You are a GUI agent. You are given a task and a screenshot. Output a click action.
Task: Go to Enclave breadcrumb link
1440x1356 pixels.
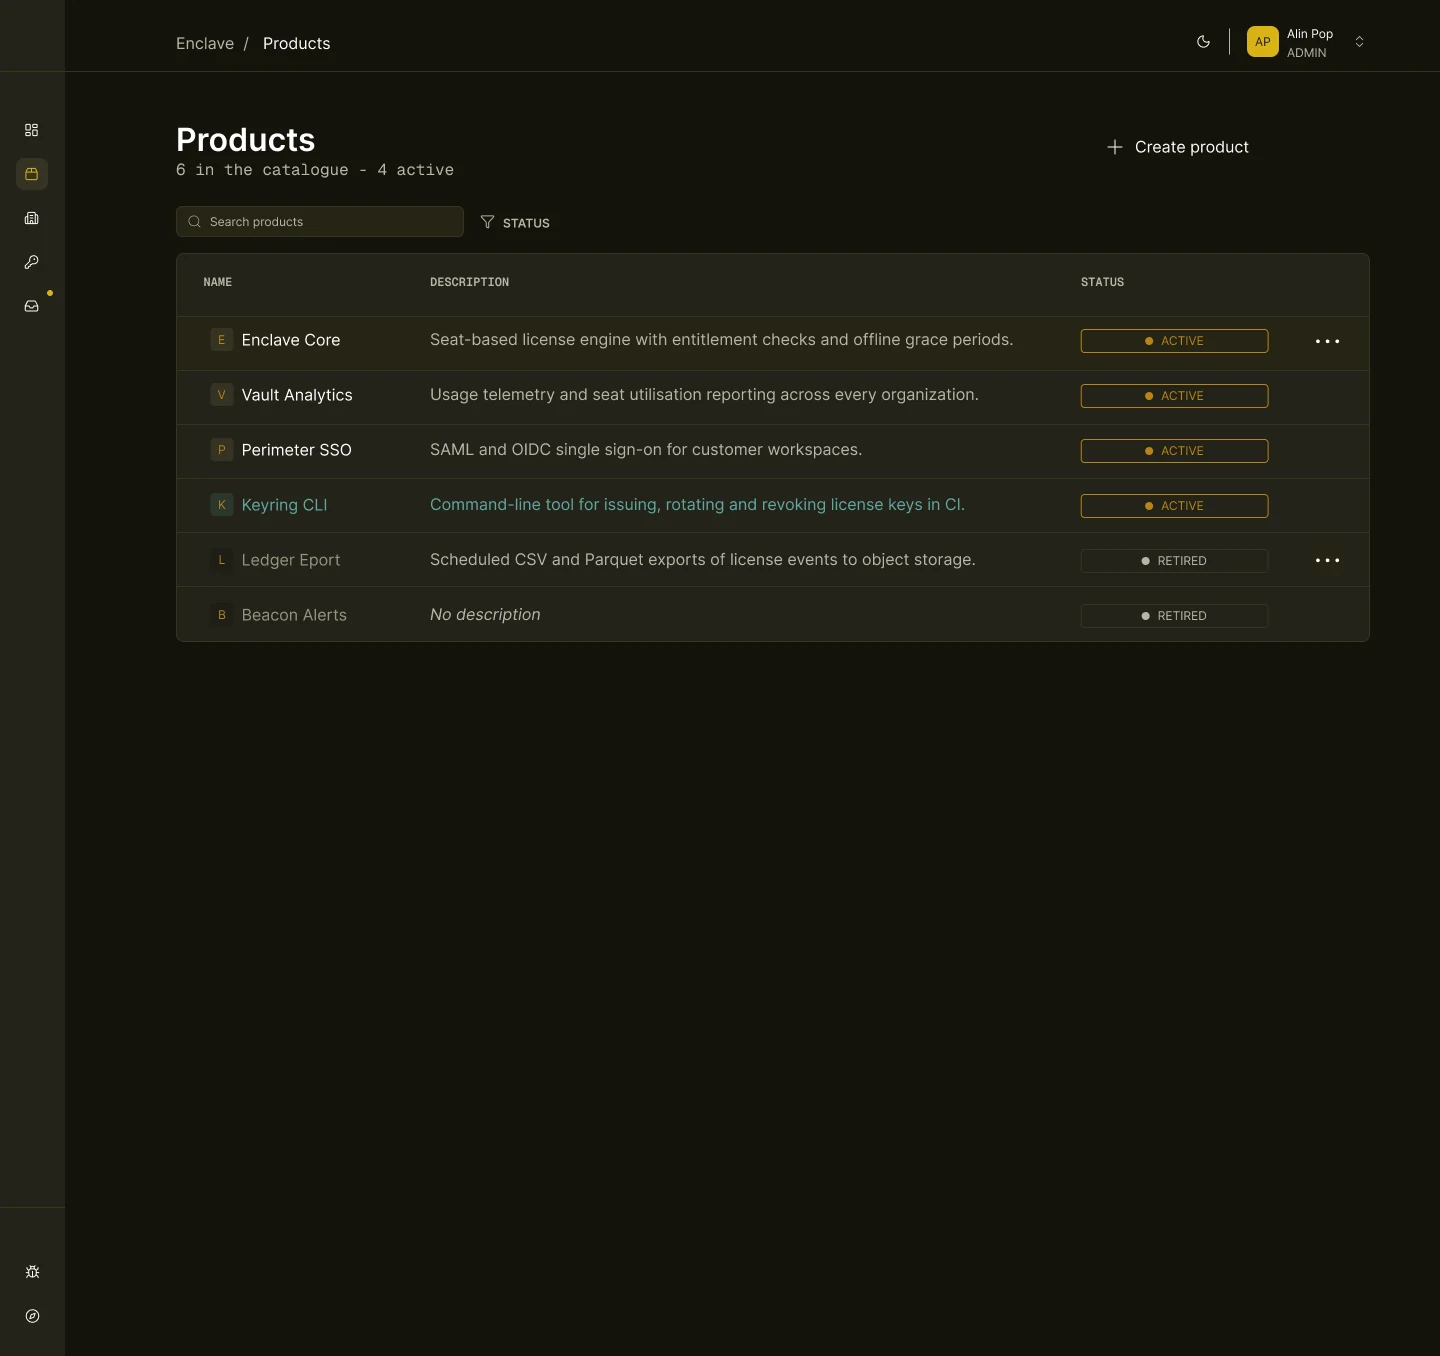point(205,43)
